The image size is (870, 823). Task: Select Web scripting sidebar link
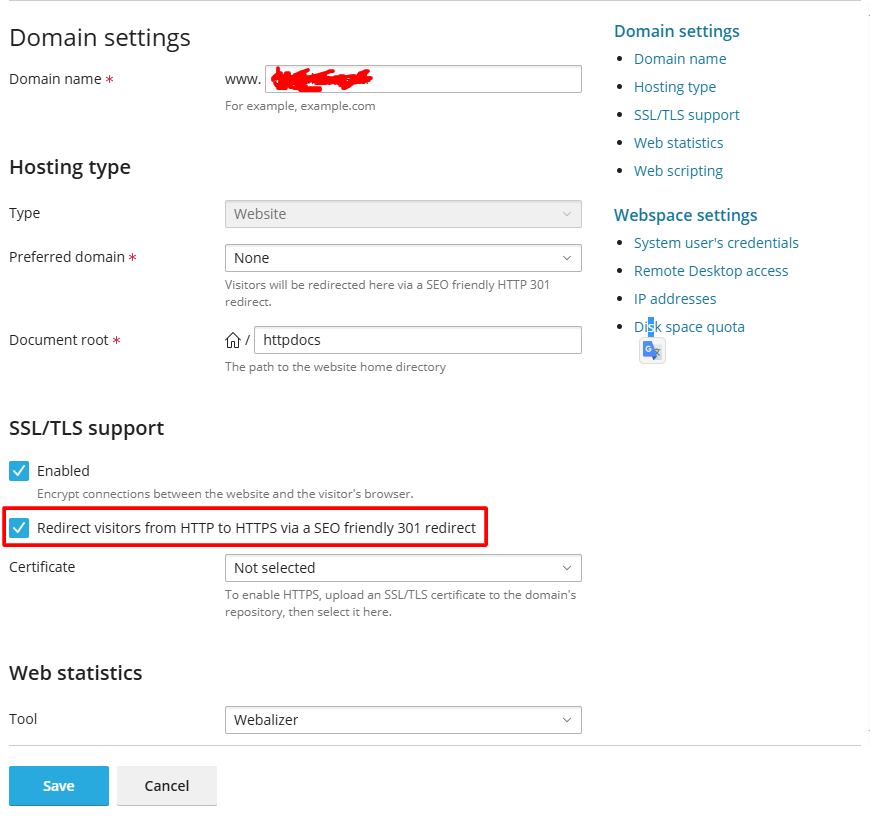pyautogui.click(x=678, y=171)
